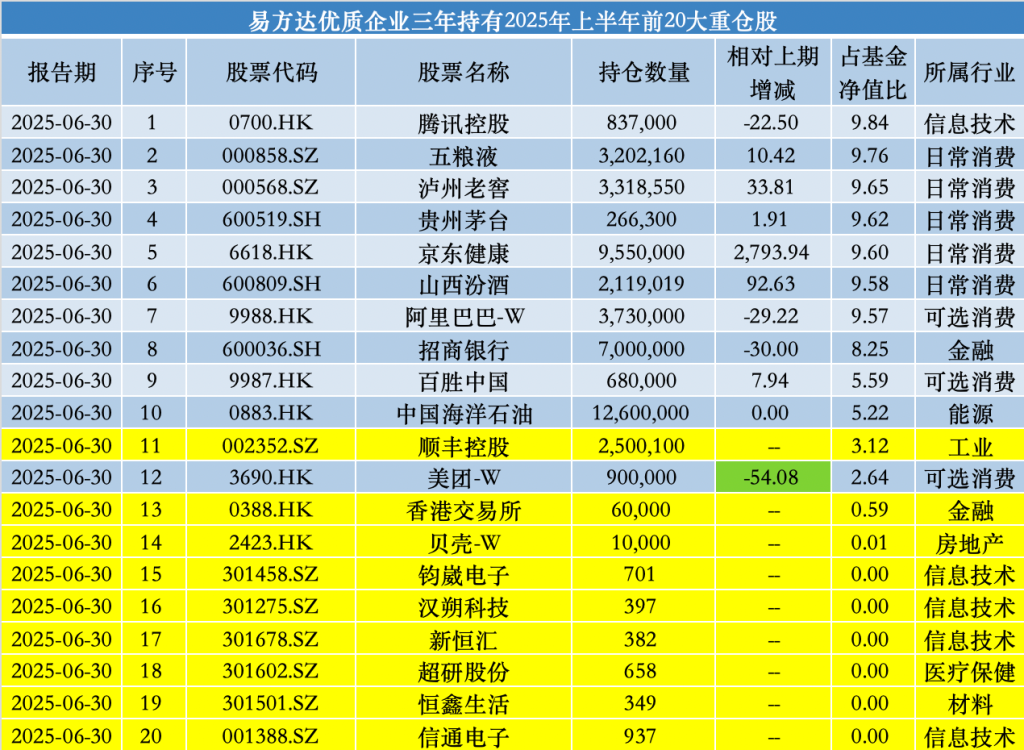Viewport: 1024px width, 750px height.
Task: Click change value -22.50
Action: click(x=771, y=122)
